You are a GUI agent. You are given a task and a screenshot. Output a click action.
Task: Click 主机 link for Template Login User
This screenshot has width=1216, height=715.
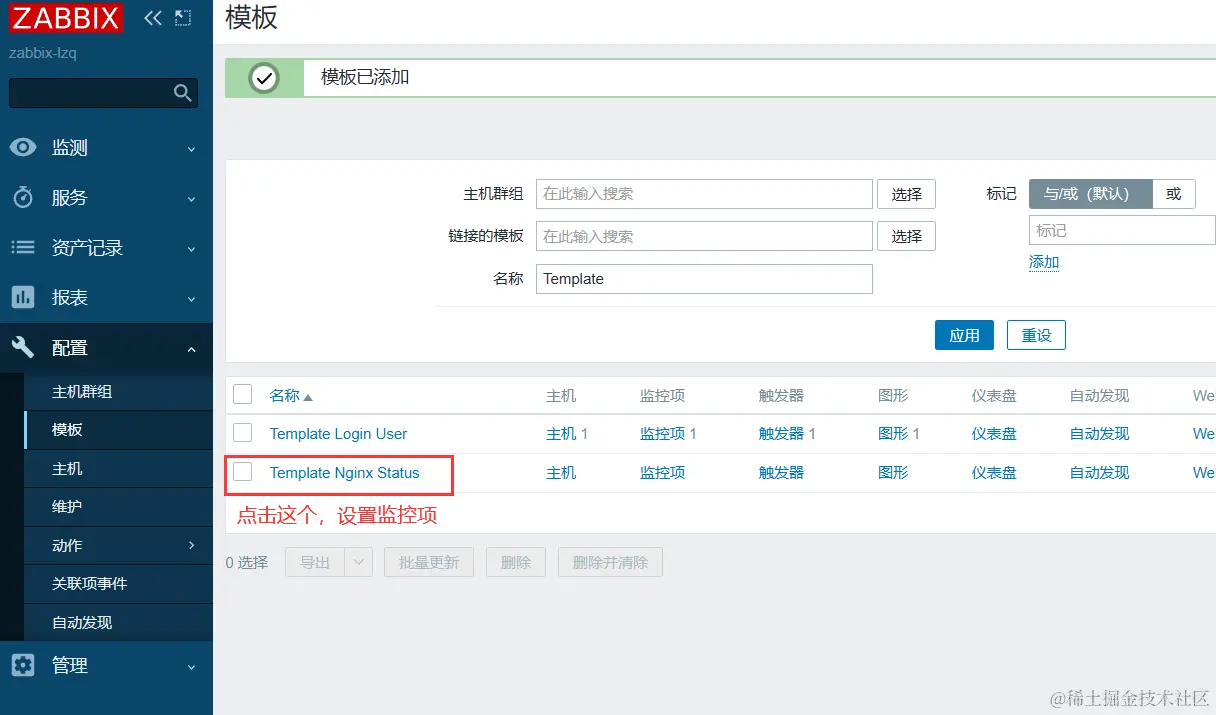click(x=561, y=434)
